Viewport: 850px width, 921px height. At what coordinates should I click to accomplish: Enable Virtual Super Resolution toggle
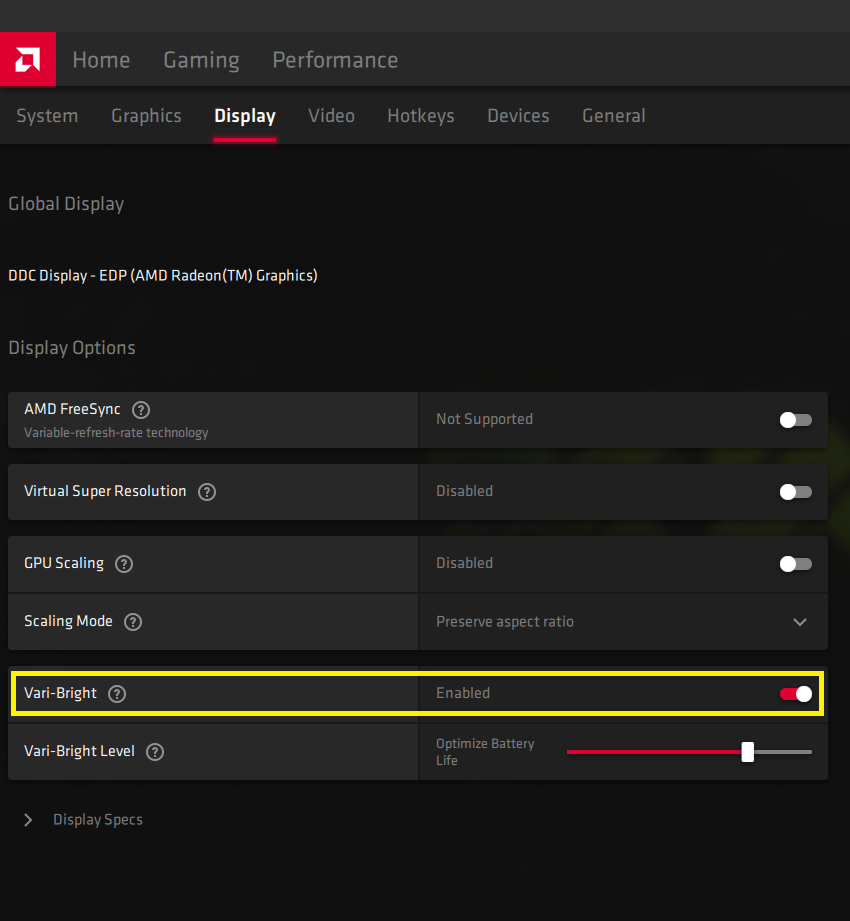pos(795,492)
